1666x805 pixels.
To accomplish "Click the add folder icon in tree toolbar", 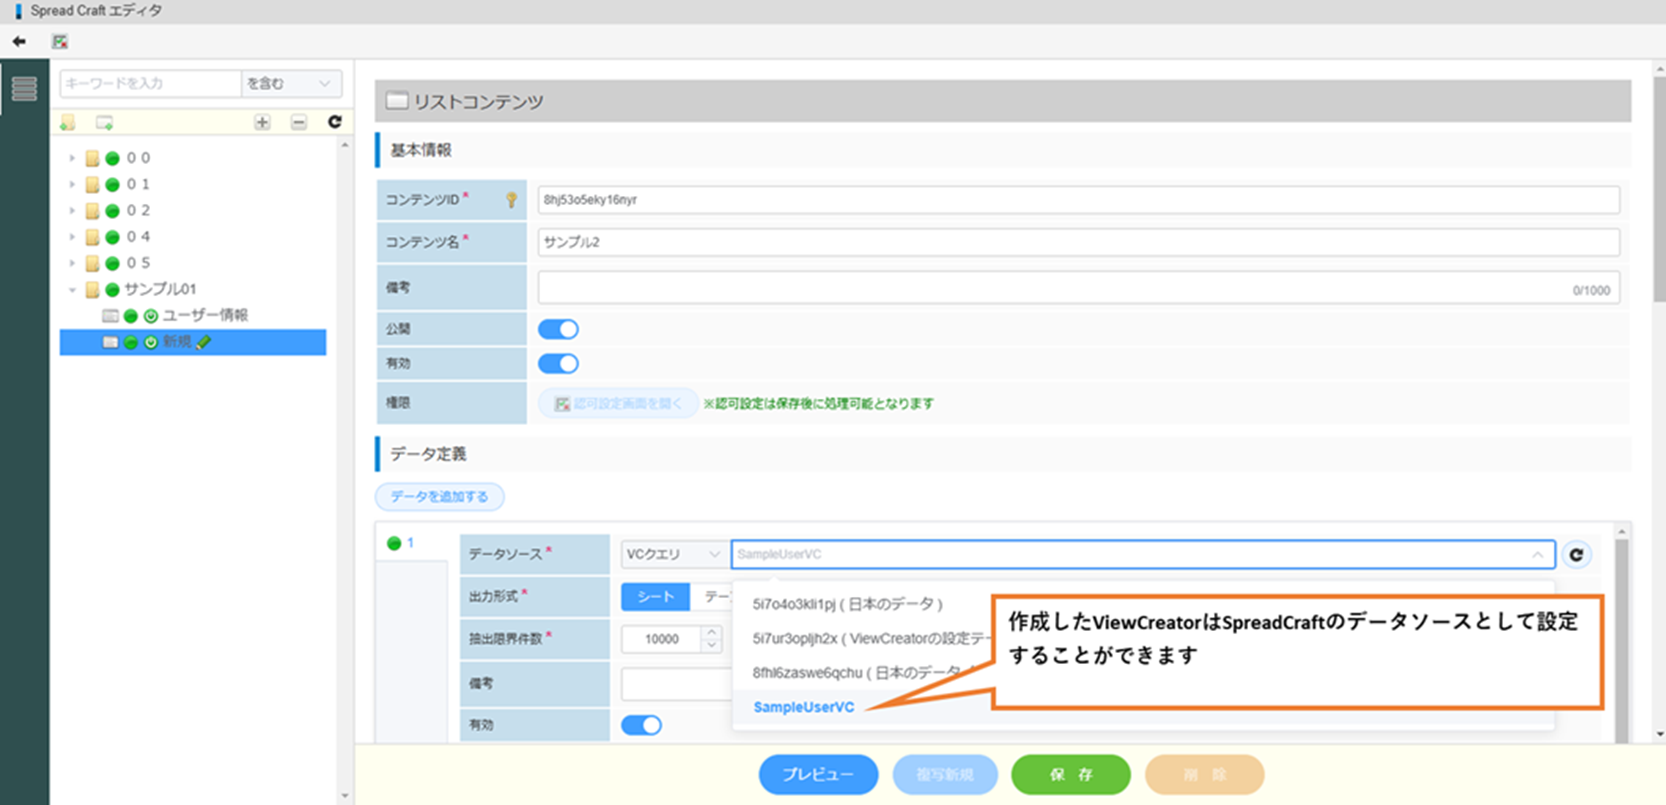I will click(68, 123).
